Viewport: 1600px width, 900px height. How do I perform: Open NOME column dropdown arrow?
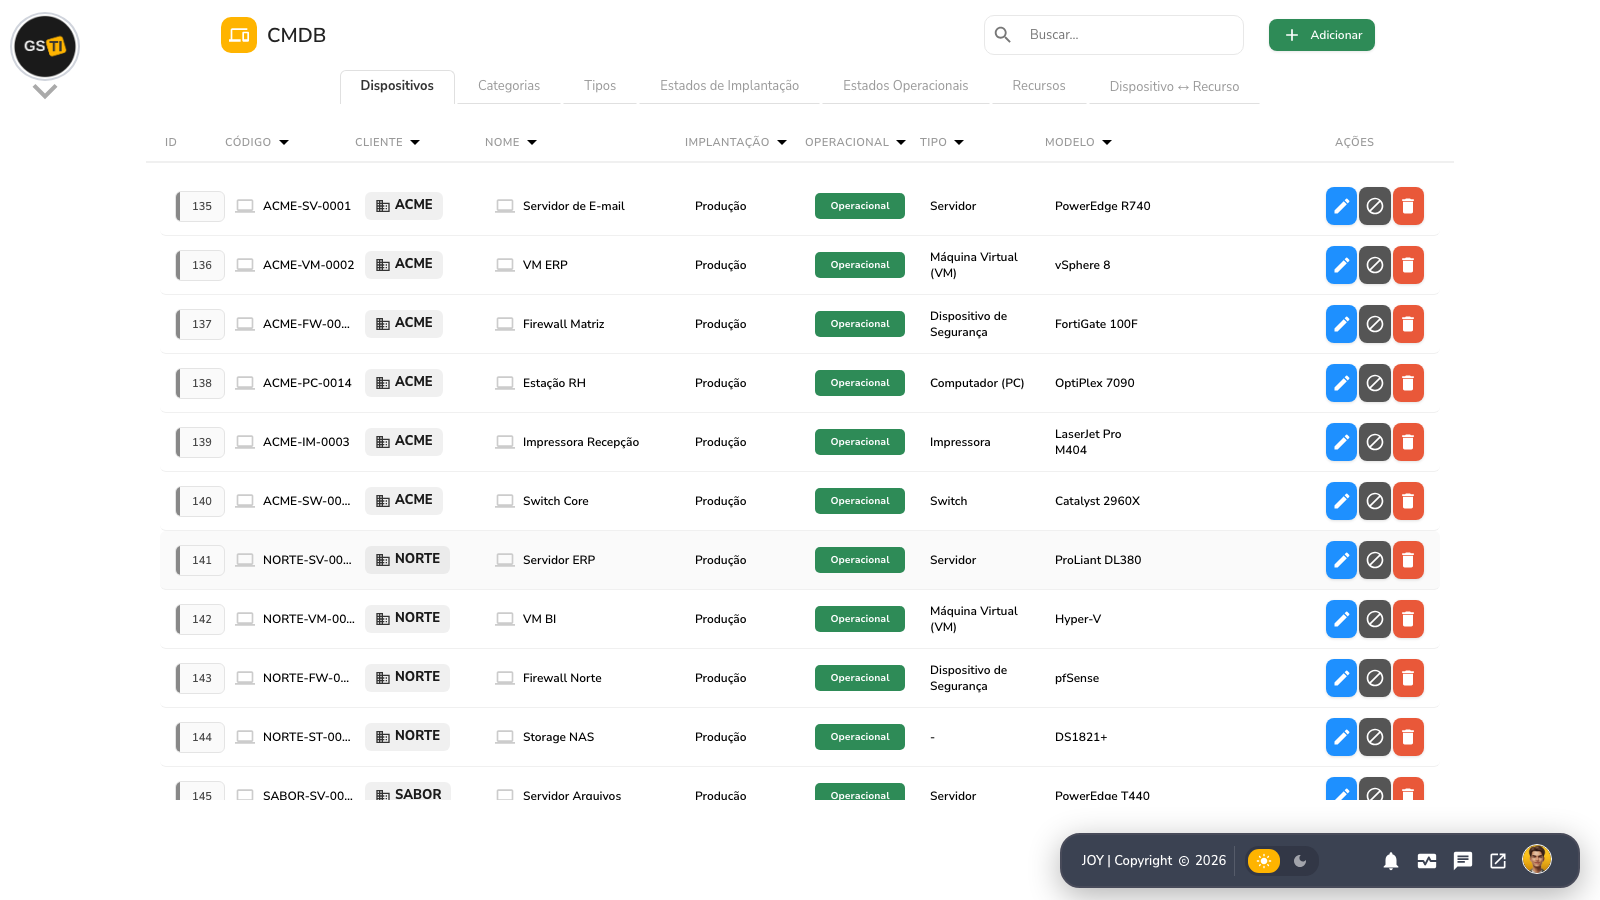532,142
